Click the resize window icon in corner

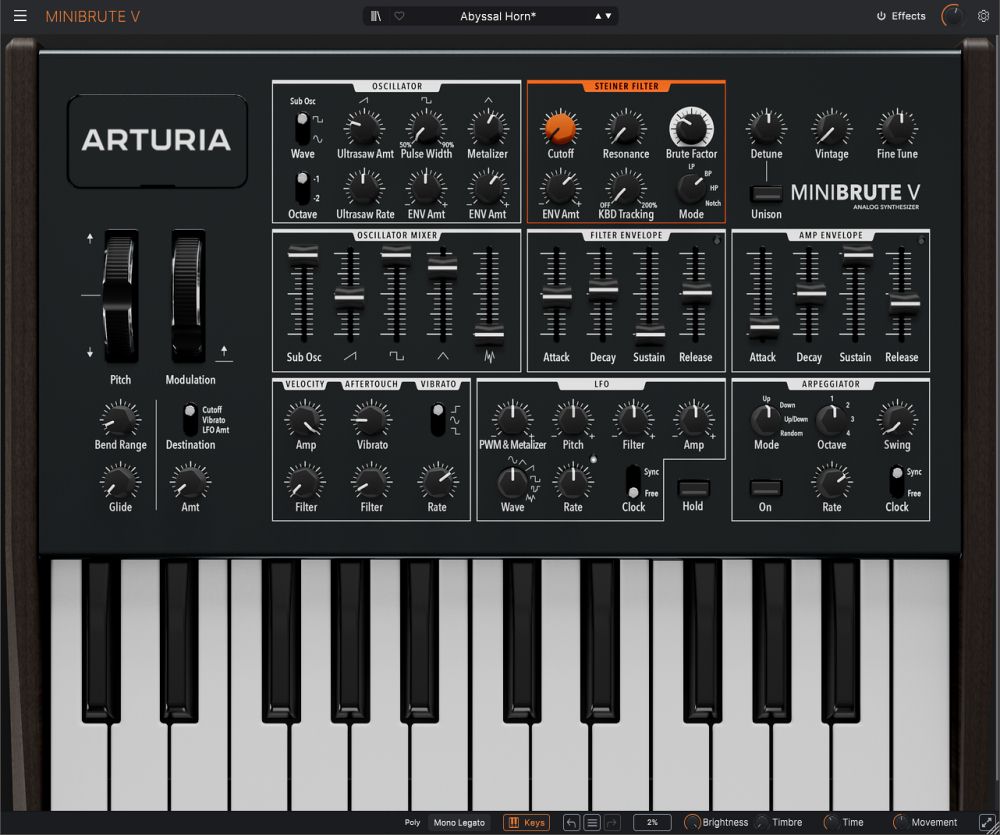[987, 823]
